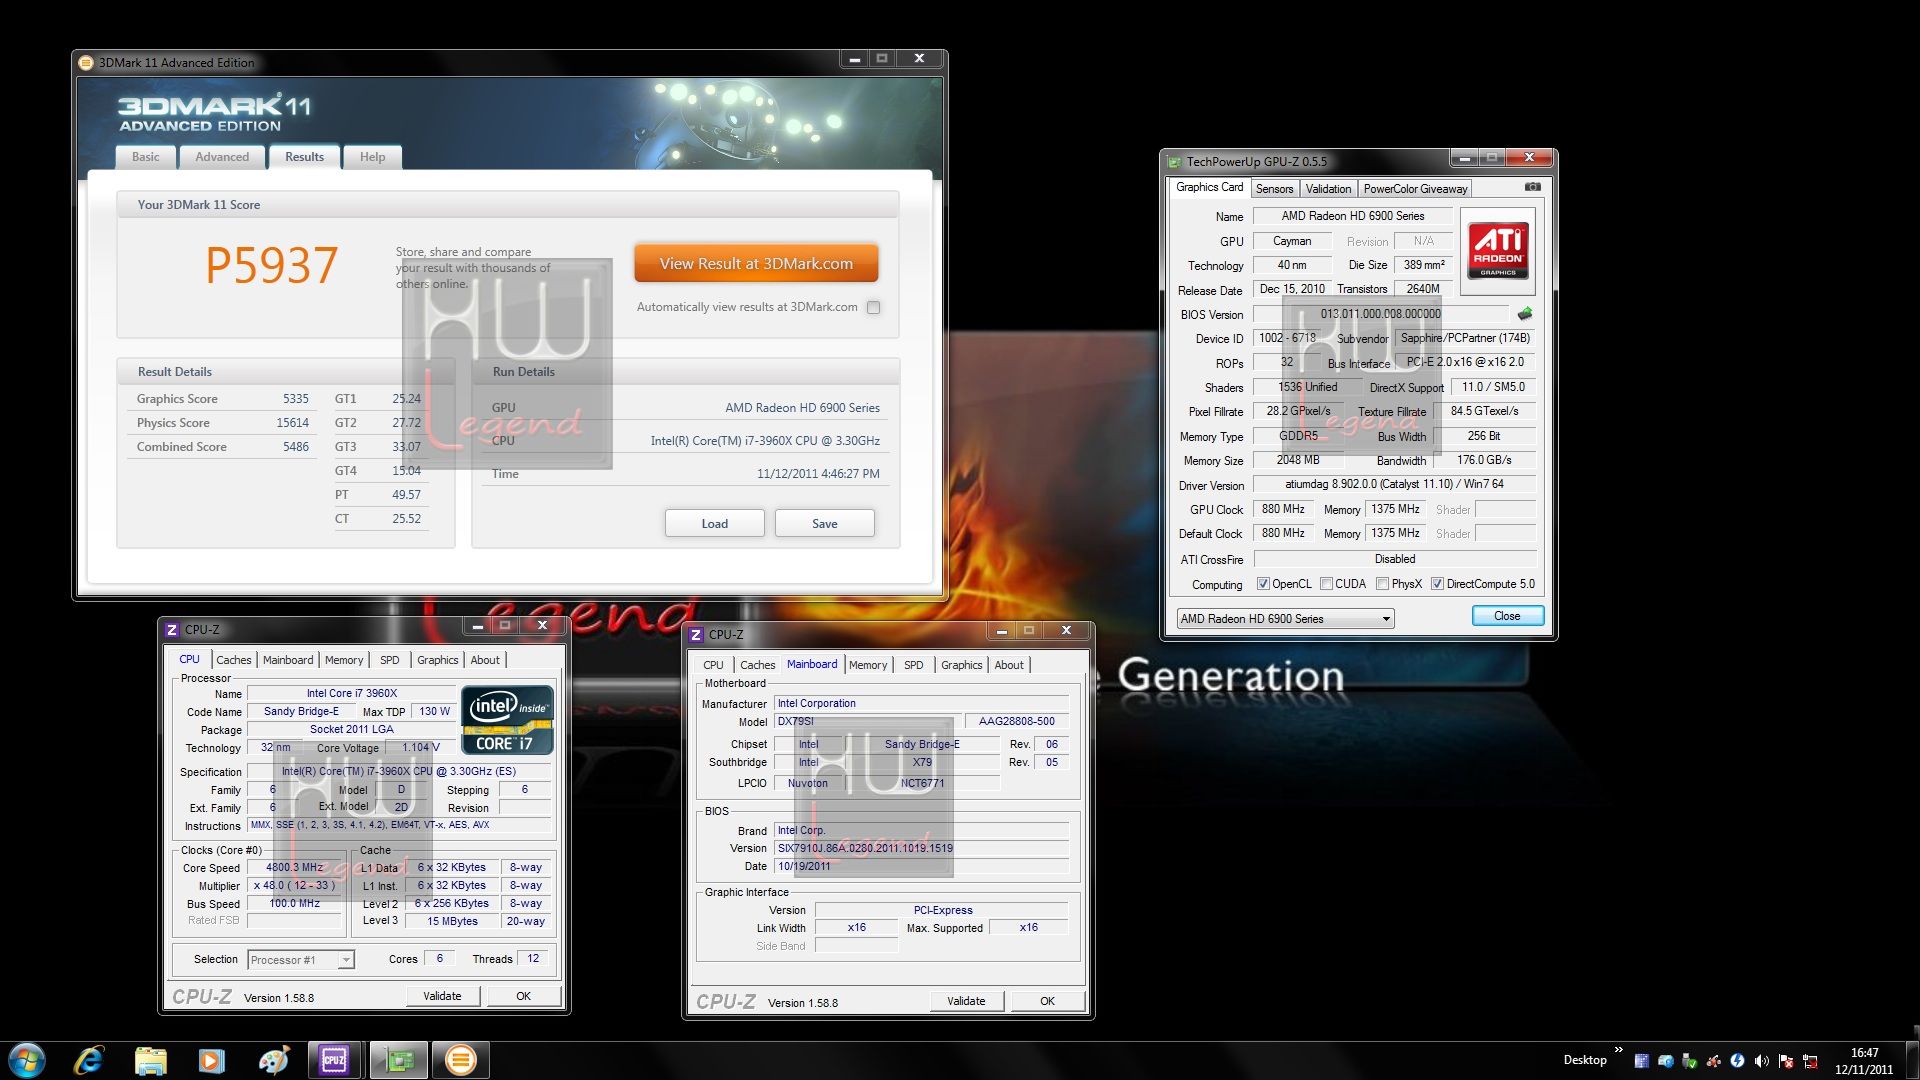Switch to the Advanced tab in 3DMark 11
This screenshot has height=1080, width=1920.
pos(222,157)
